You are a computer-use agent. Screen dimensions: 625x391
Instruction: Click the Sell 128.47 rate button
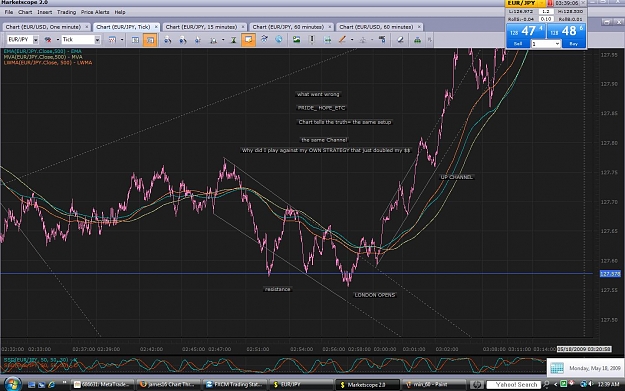(526, 35)
